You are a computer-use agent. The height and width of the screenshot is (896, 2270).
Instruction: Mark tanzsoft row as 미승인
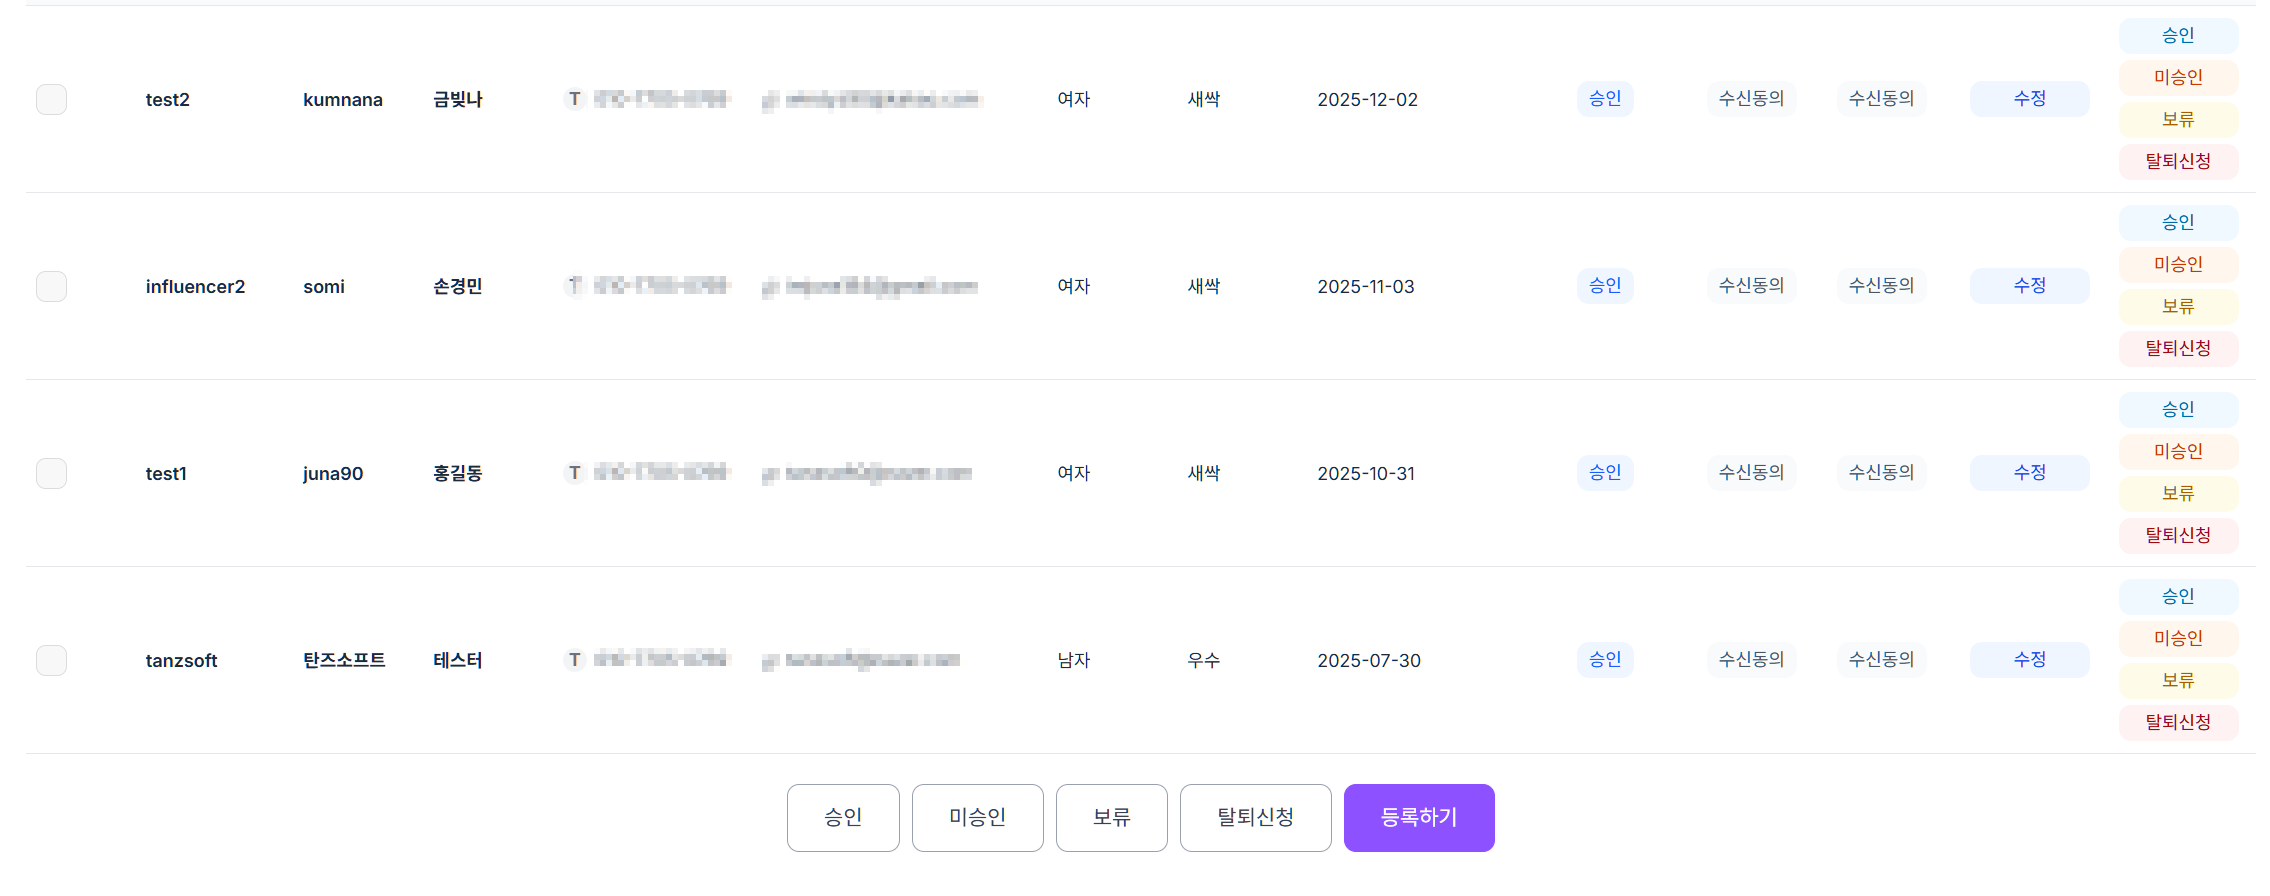[2178, 638]
